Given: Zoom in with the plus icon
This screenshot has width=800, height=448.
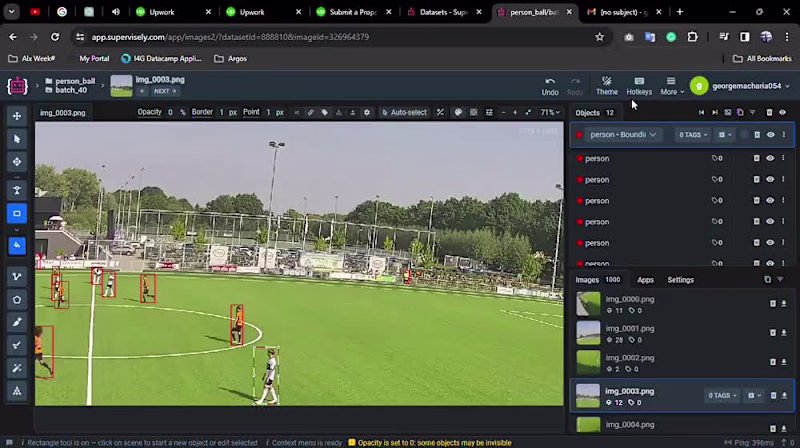Looking at the screenshot, I should tap(515, 112).
